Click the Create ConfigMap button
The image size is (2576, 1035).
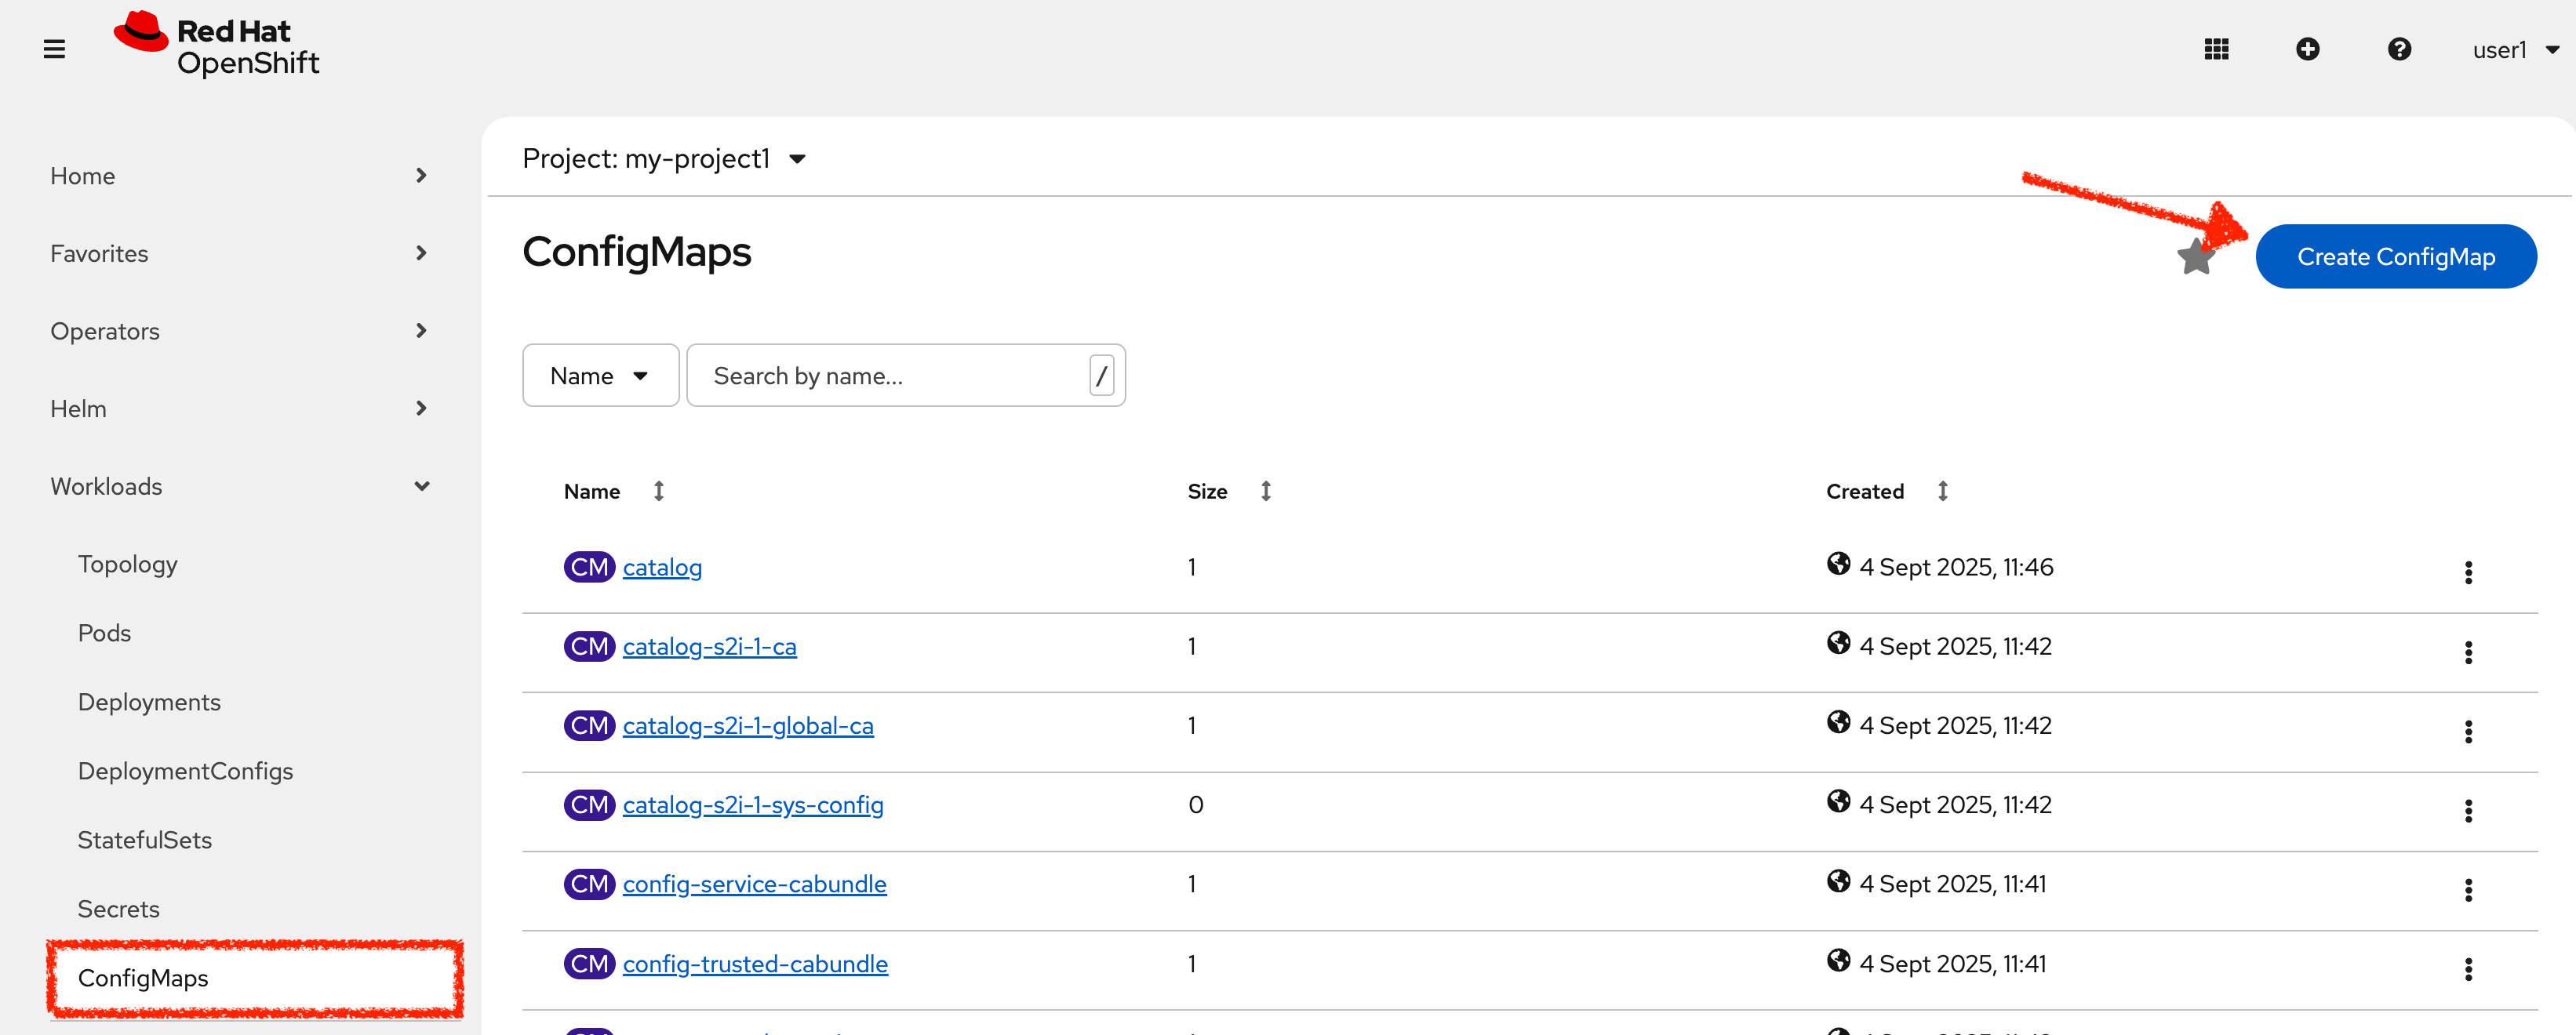[2397, 256]
